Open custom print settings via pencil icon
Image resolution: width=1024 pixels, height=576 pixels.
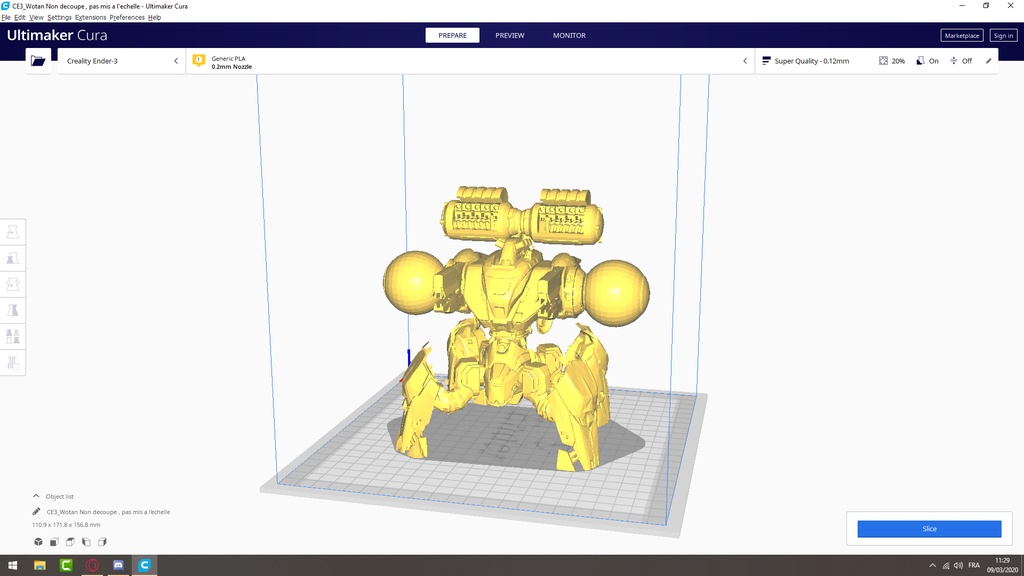click(988, 61)
